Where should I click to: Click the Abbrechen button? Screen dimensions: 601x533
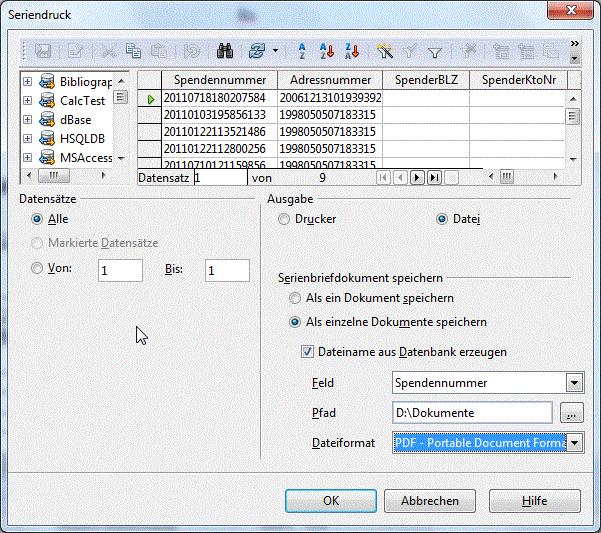click(430, 501)
